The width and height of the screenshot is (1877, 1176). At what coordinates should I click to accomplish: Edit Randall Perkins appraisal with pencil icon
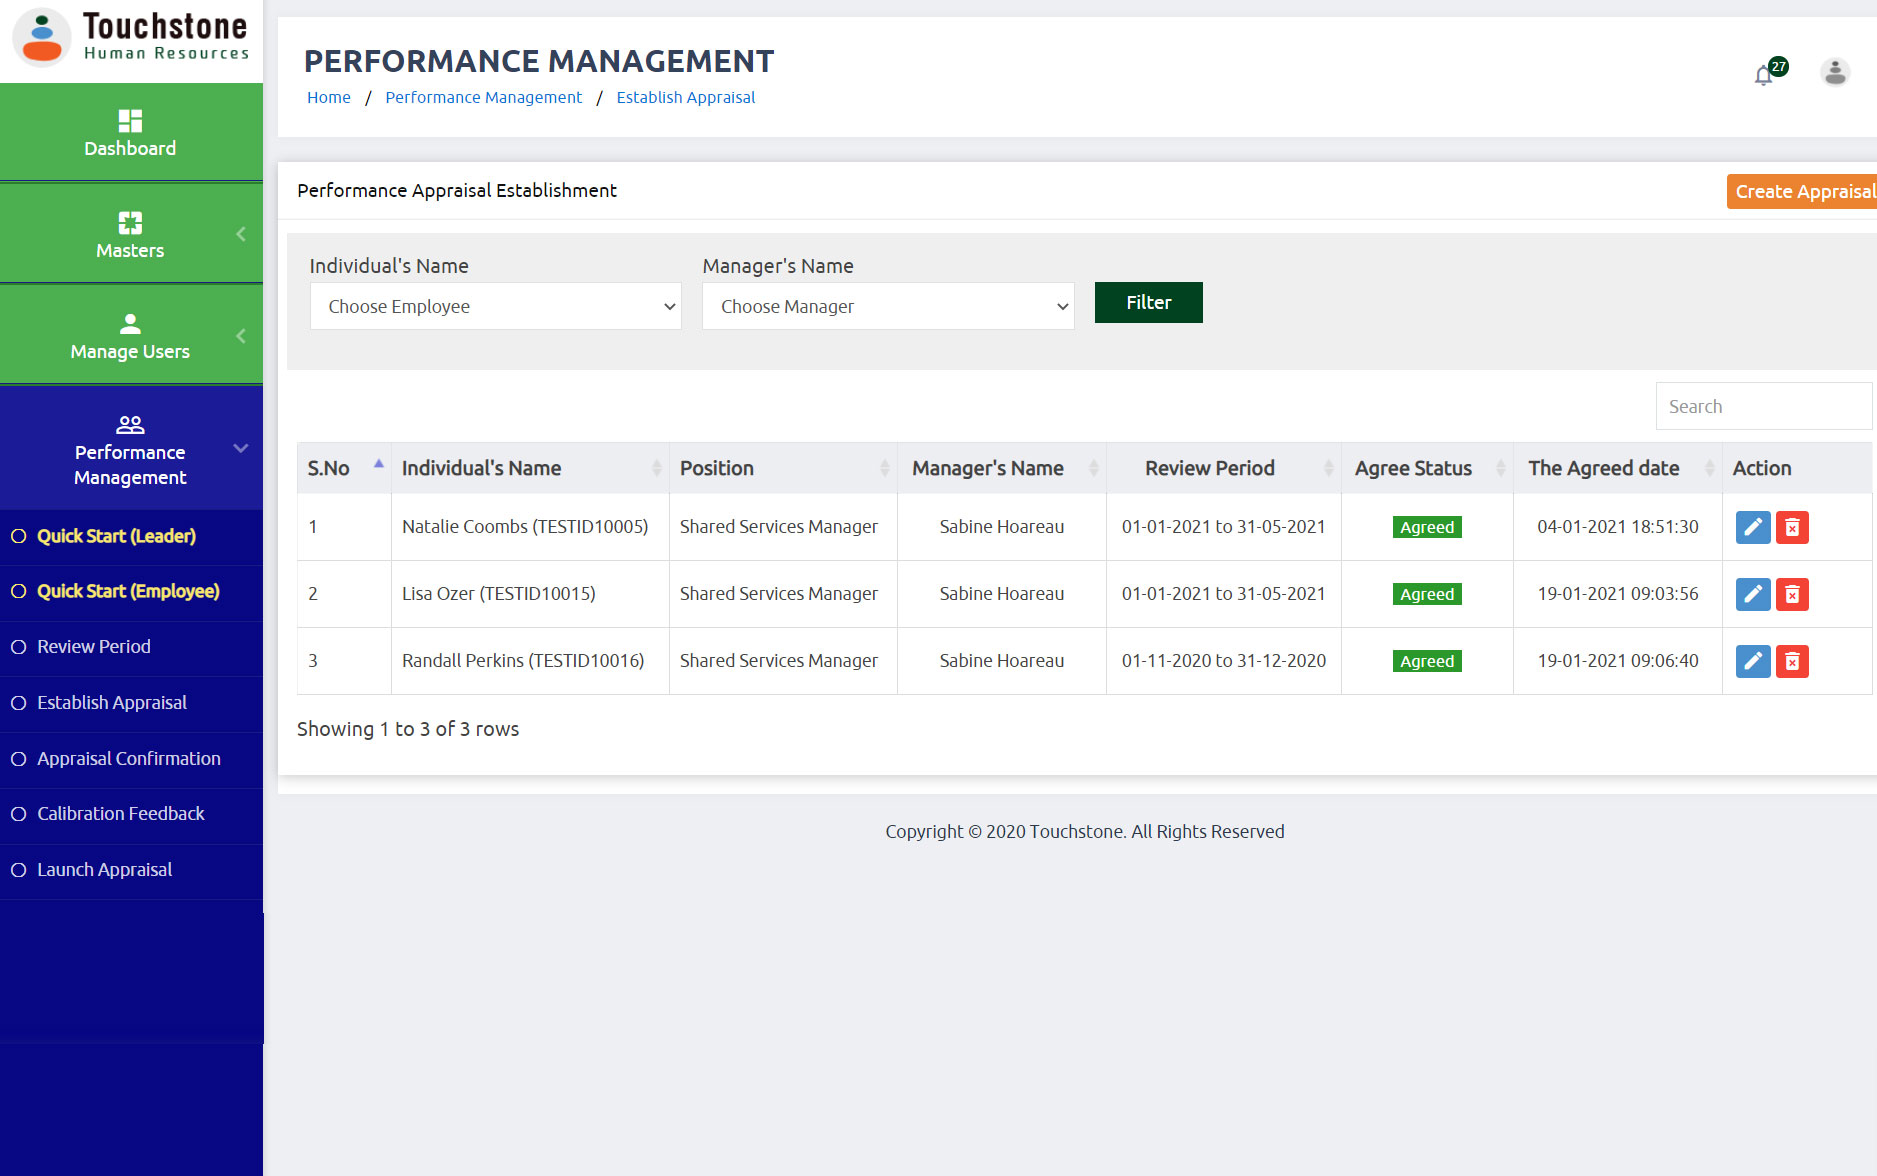tap(1752, 661)
